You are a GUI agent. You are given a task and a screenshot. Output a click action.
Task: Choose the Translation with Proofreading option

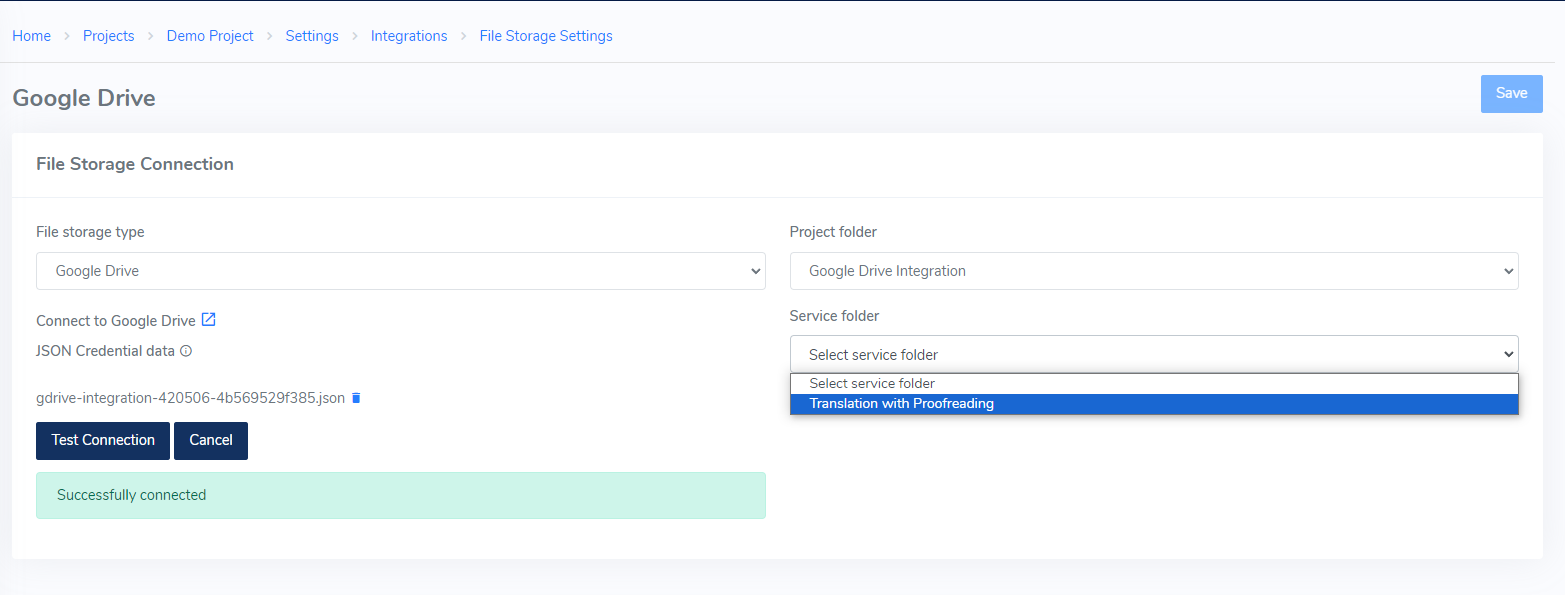point(1154,404)
